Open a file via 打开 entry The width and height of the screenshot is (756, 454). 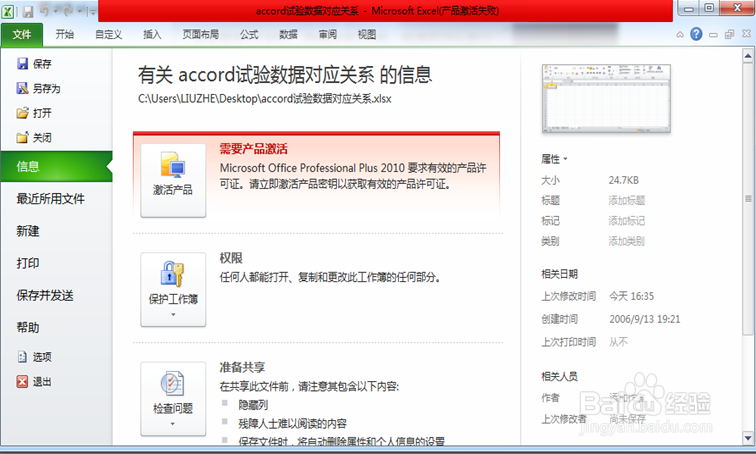34,113
